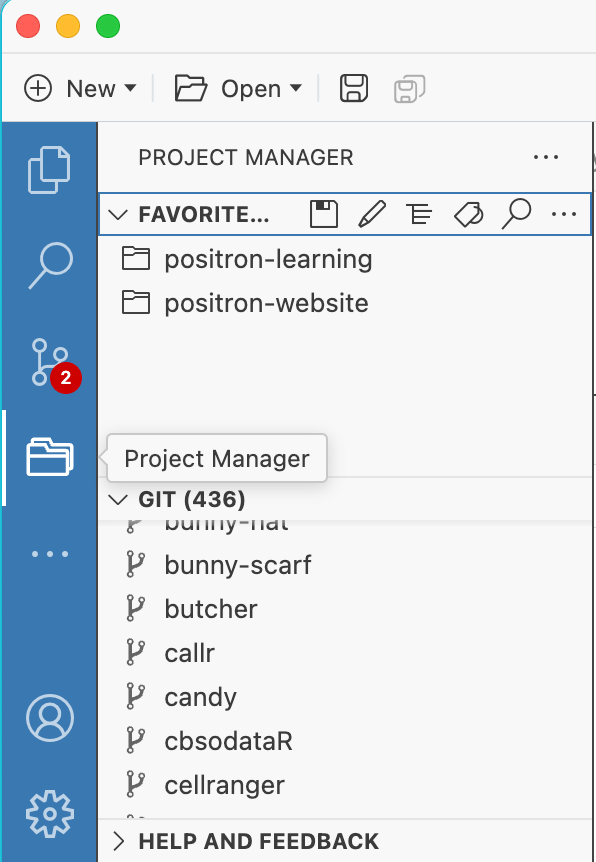Screen dimensions: 596x862
Task: Expand HELP AND FEEDBACK
Action: (x=122, y=841)
